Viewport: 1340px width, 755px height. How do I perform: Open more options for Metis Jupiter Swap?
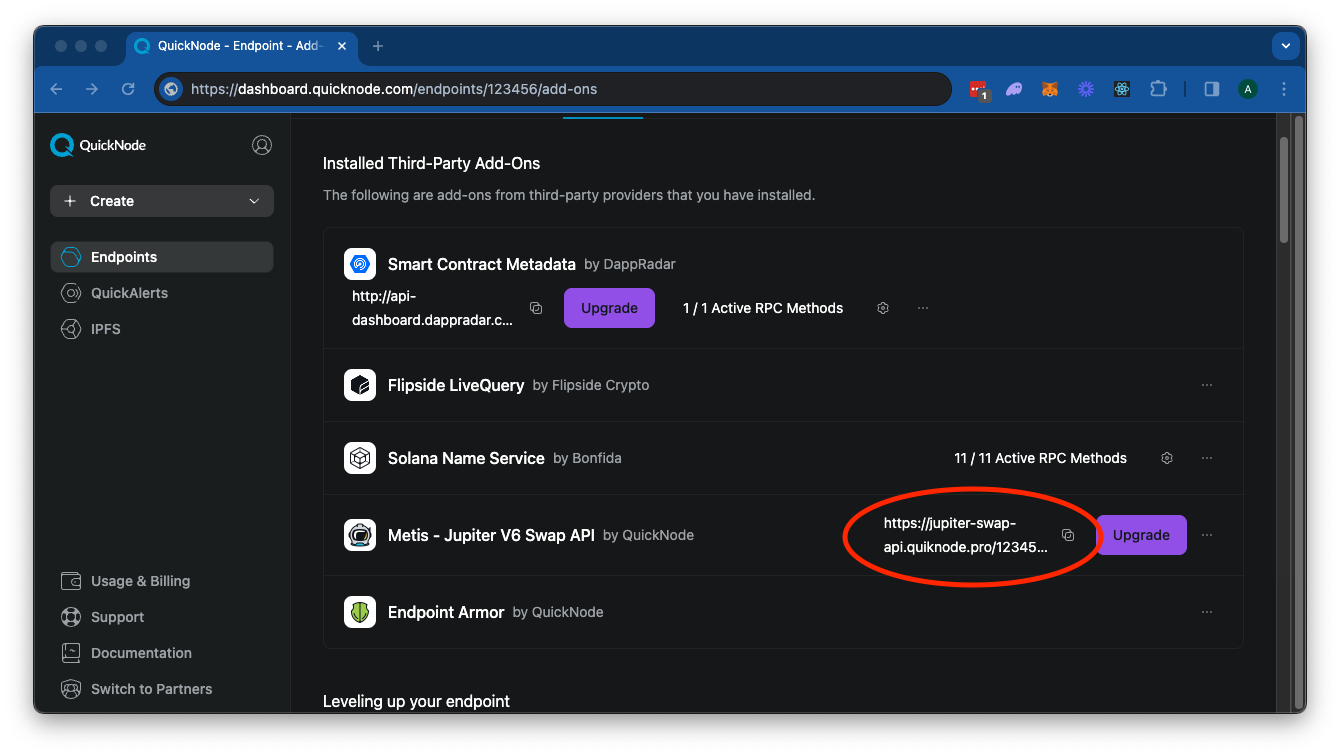tap(1207, 535)
